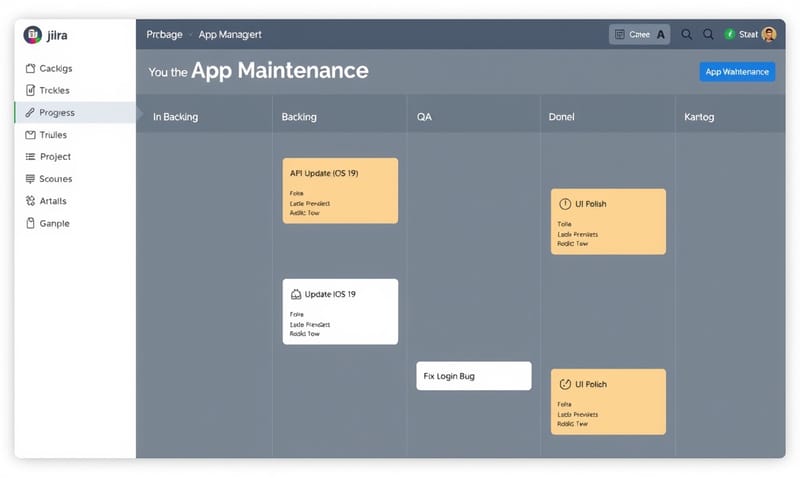
Task: Open the UI Polich card title
Action: [x=591, y=384]
